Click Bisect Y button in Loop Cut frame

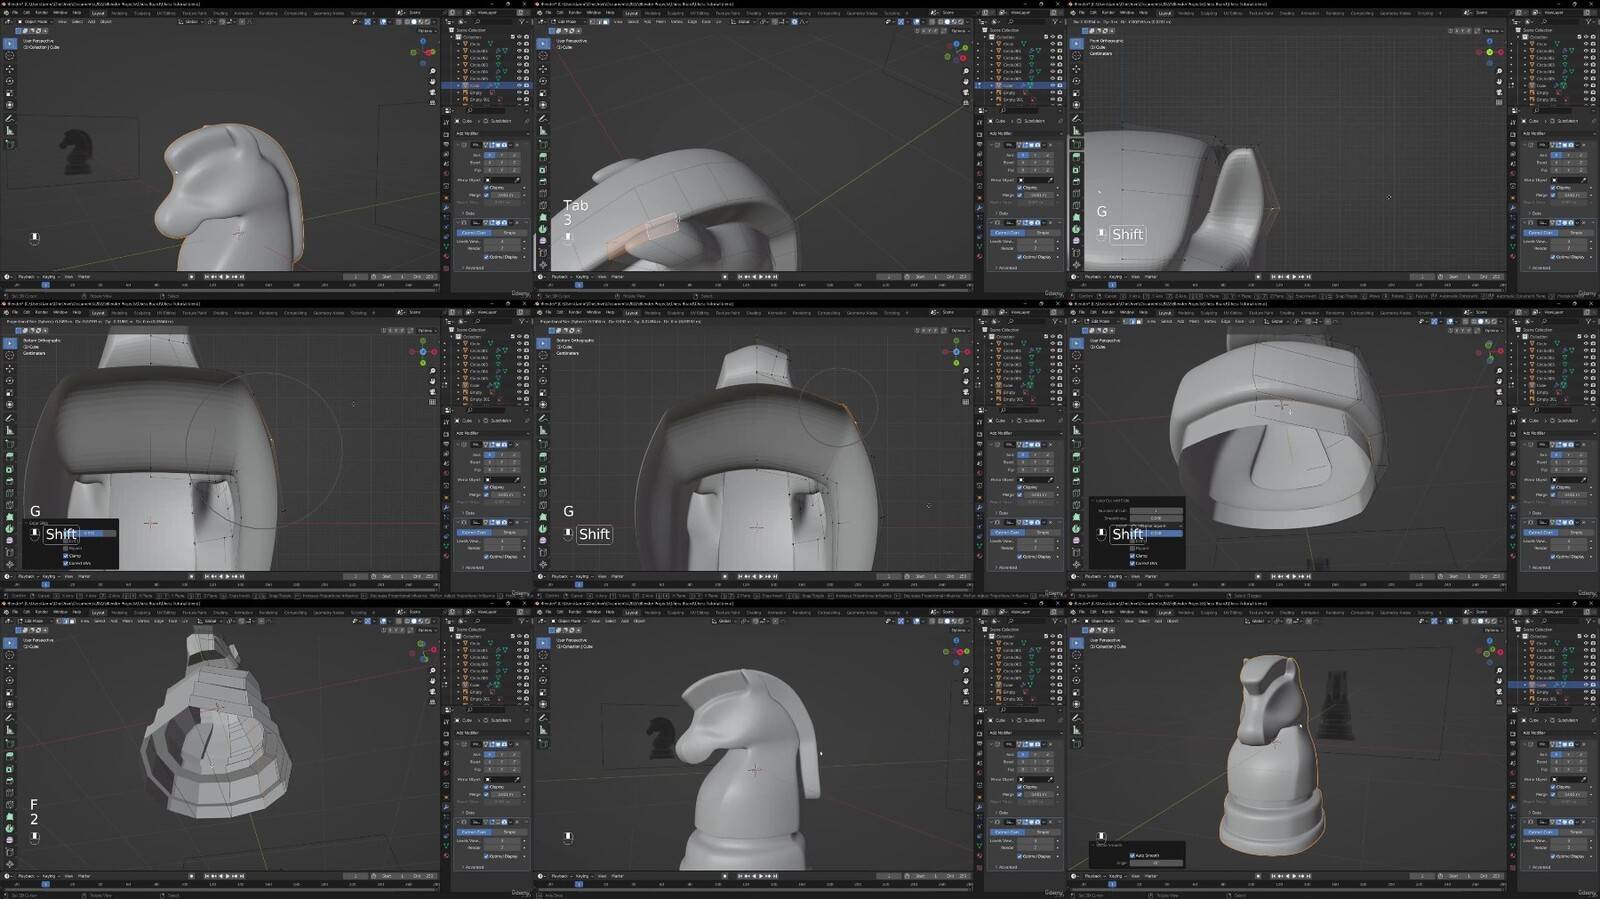click(1568, 462)
